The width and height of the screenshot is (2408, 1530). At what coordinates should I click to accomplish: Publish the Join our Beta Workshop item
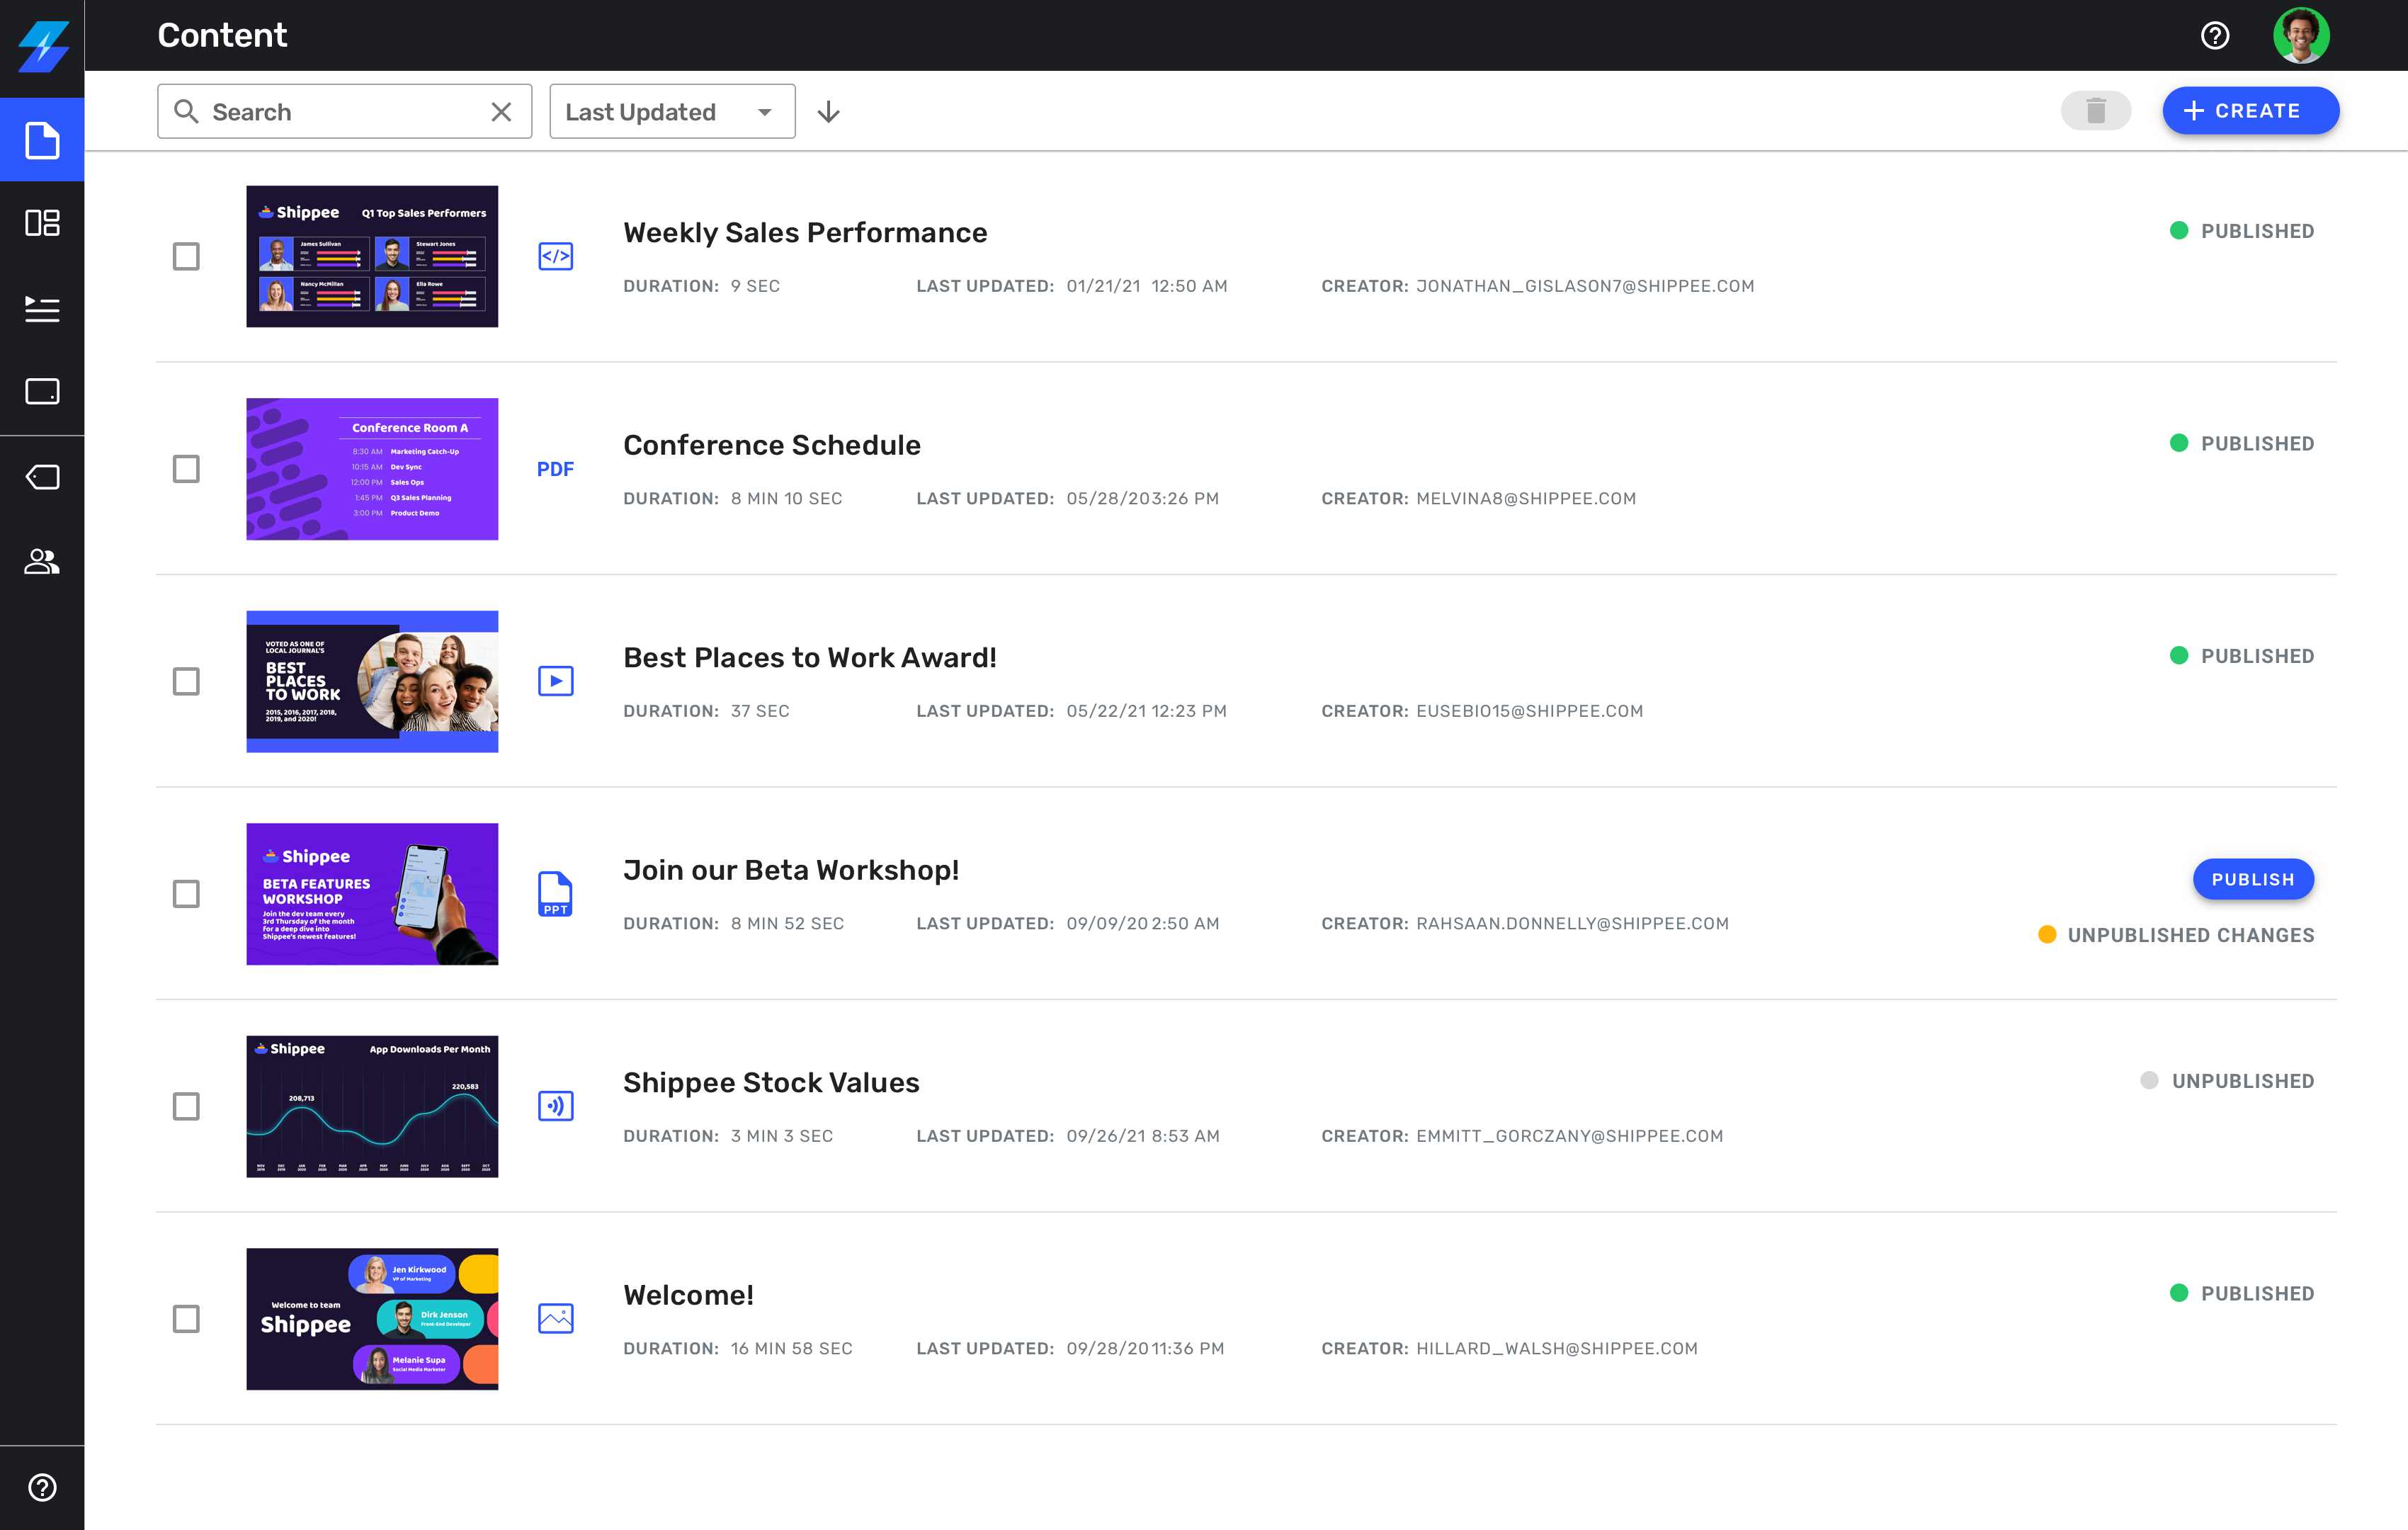click(2252, 879)
